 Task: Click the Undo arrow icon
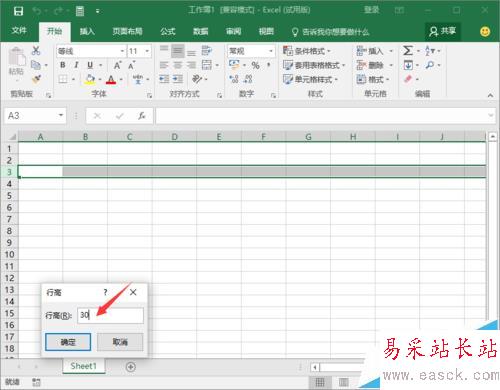37,11
